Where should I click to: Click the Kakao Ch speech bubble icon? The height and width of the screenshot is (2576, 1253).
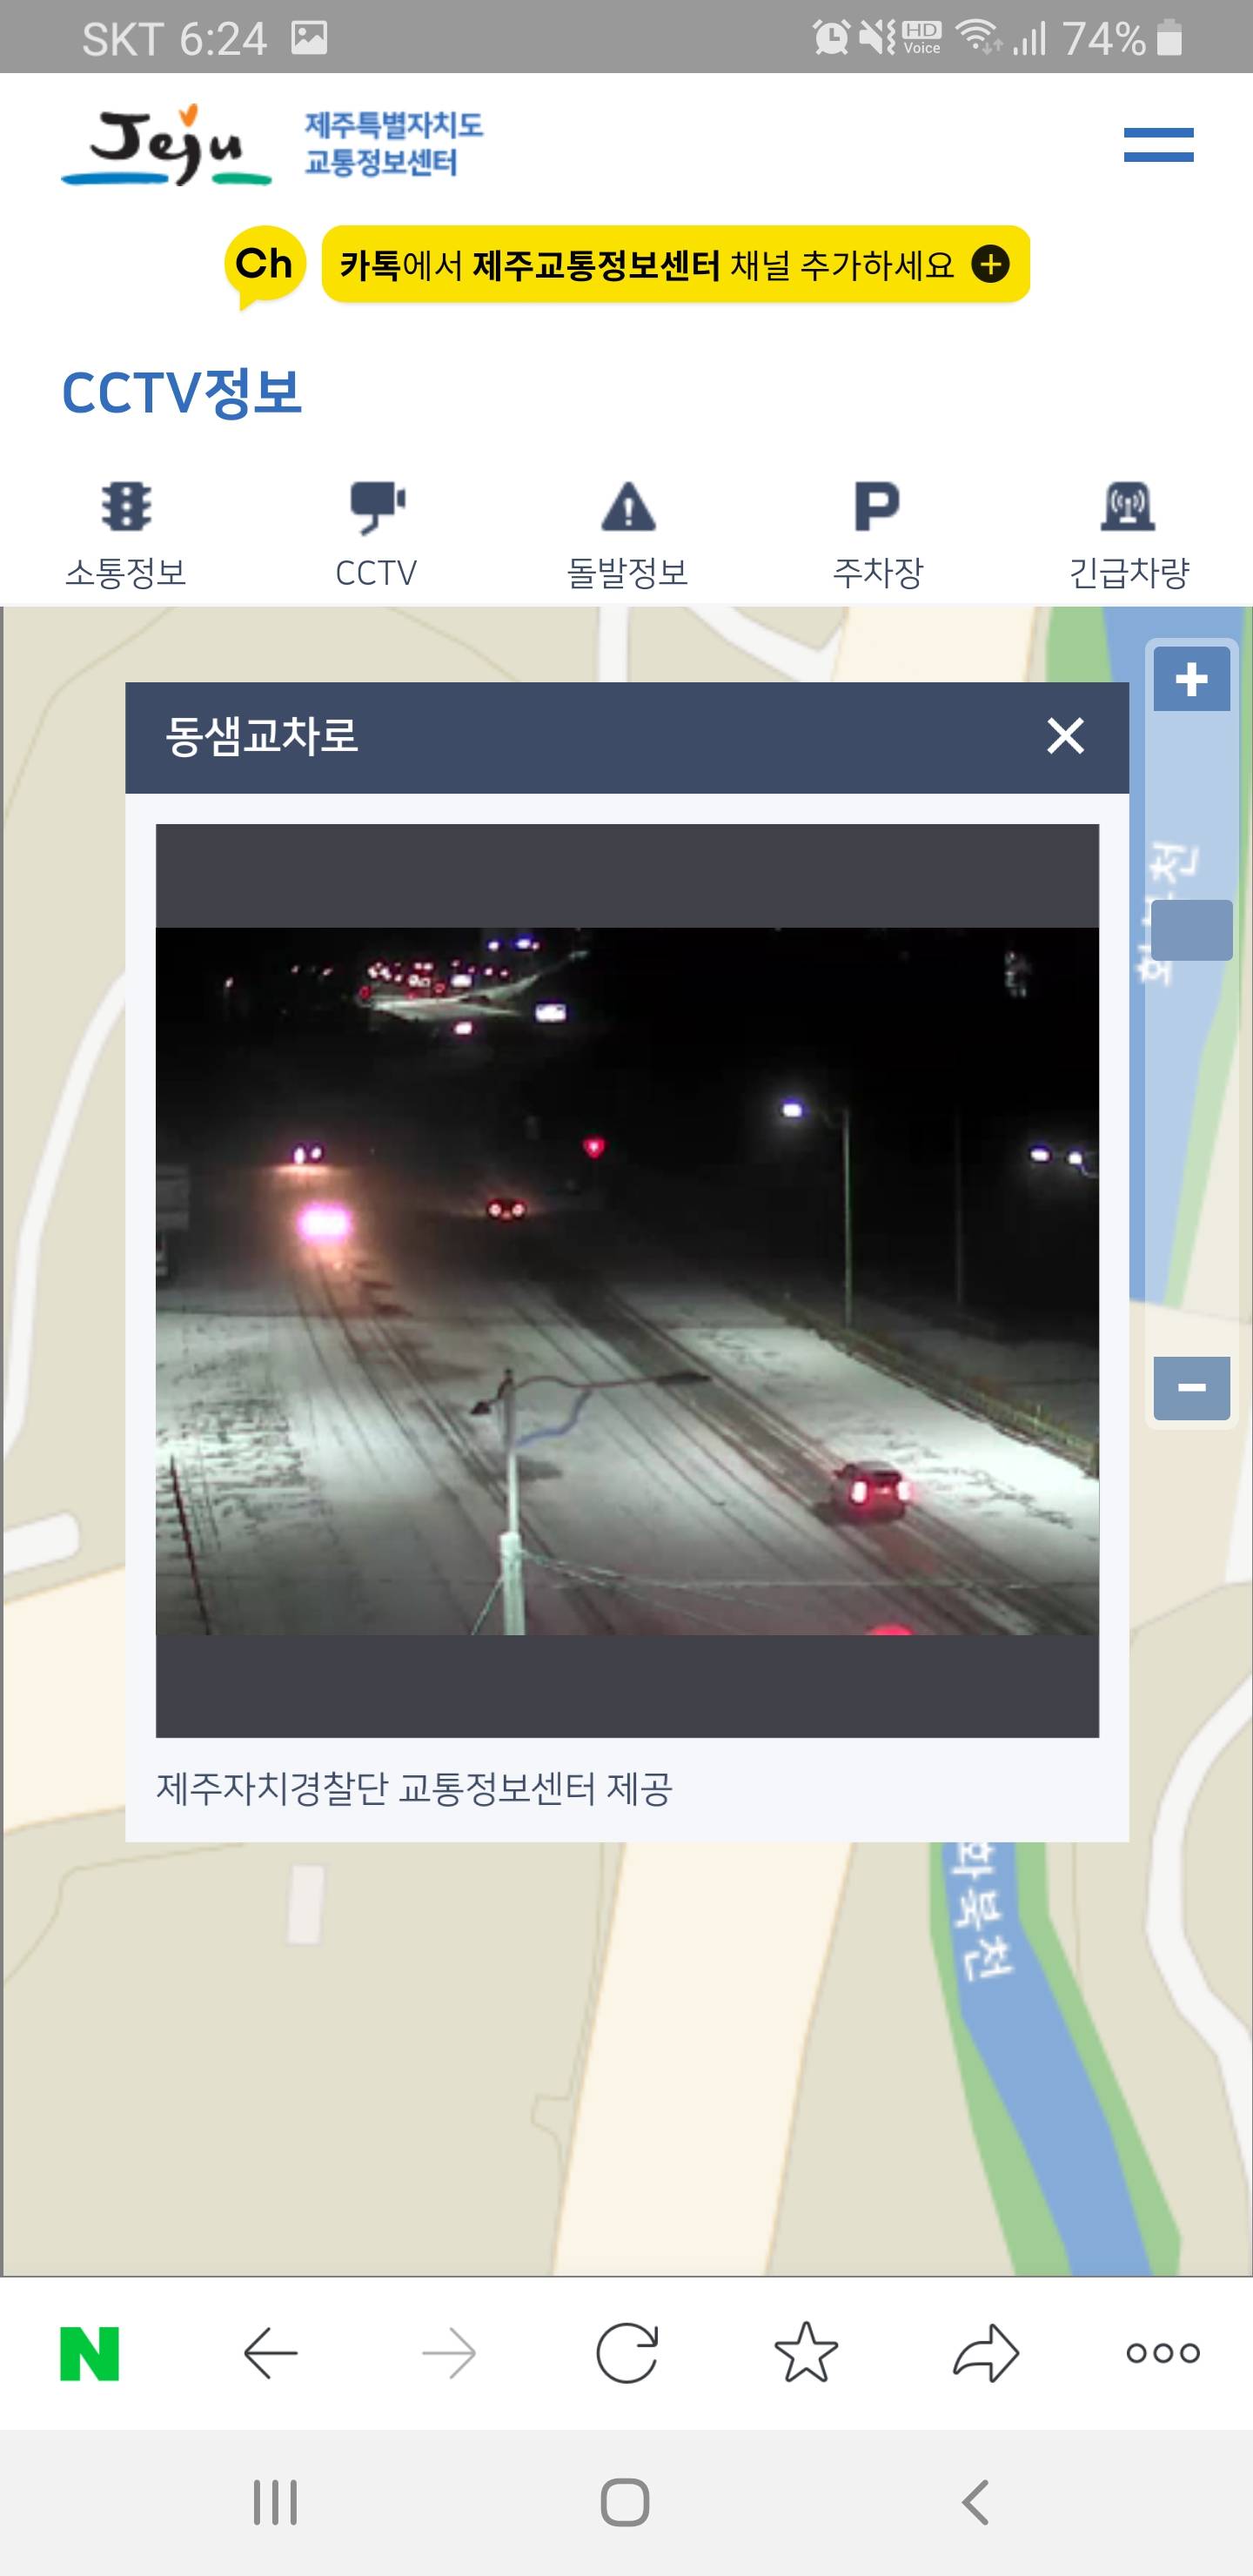click(264, 266)
